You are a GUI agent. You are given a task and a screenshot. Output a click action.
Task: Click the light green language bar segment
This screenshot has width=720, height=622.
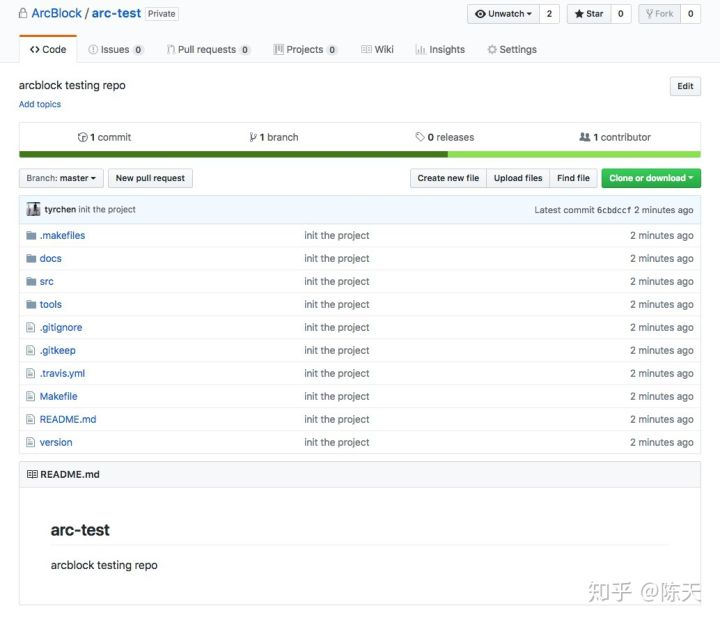click(x=574, y=155)
